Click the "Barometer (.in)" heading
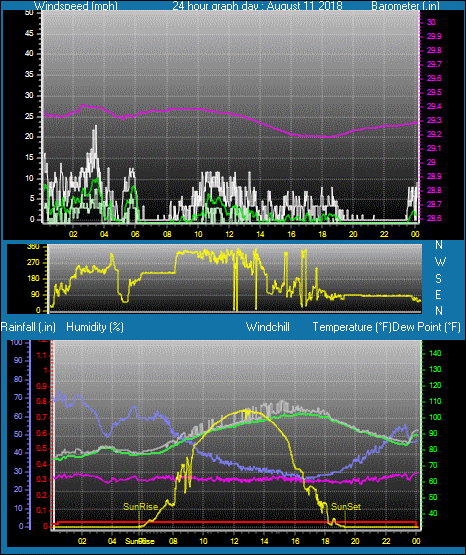Viewport: 466px width, 555px height. coord(405,6)
